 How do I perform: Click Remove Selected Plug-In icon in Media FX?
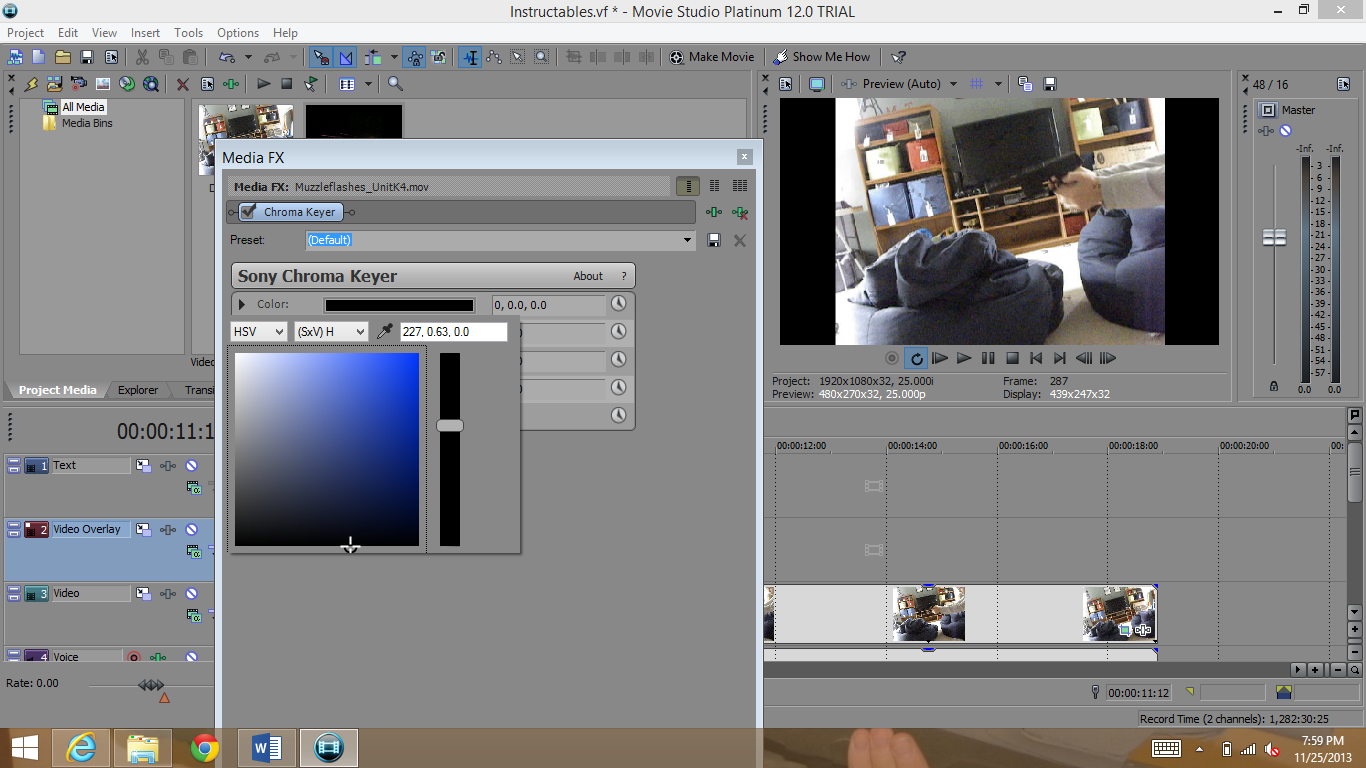(740, 212)
